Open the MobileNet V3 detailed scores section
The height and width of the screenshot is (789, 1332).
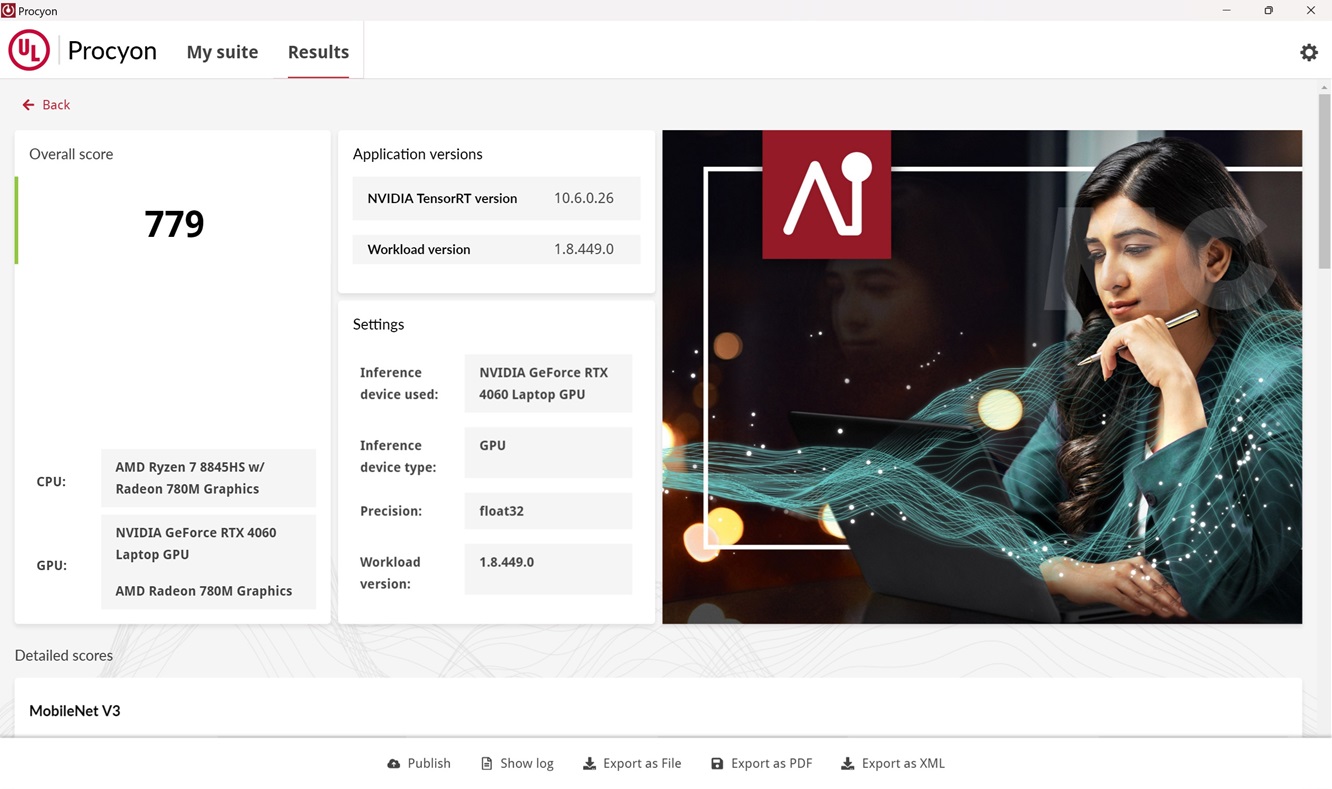[75, 711]
